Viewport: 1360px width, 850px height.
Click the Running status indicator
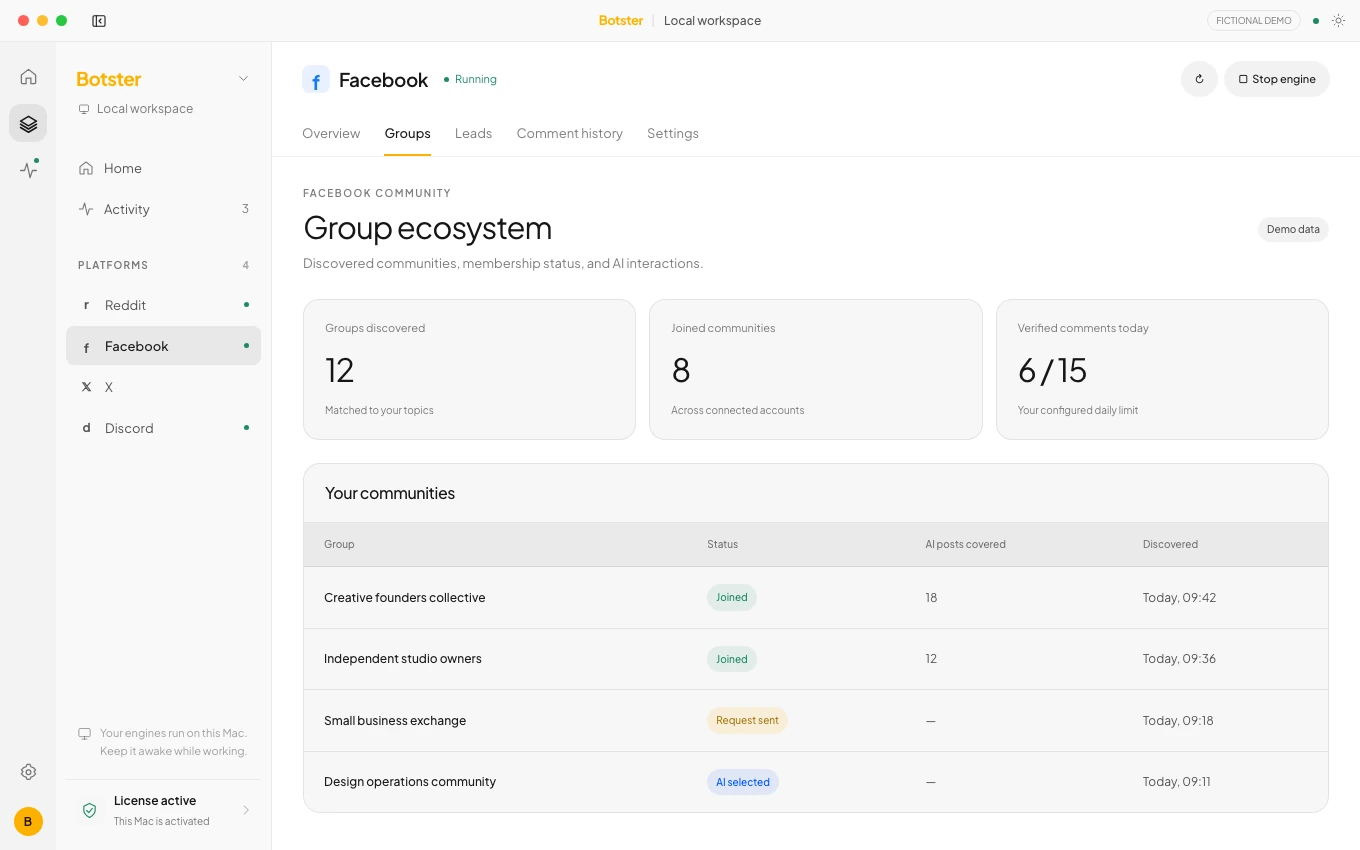470,79
